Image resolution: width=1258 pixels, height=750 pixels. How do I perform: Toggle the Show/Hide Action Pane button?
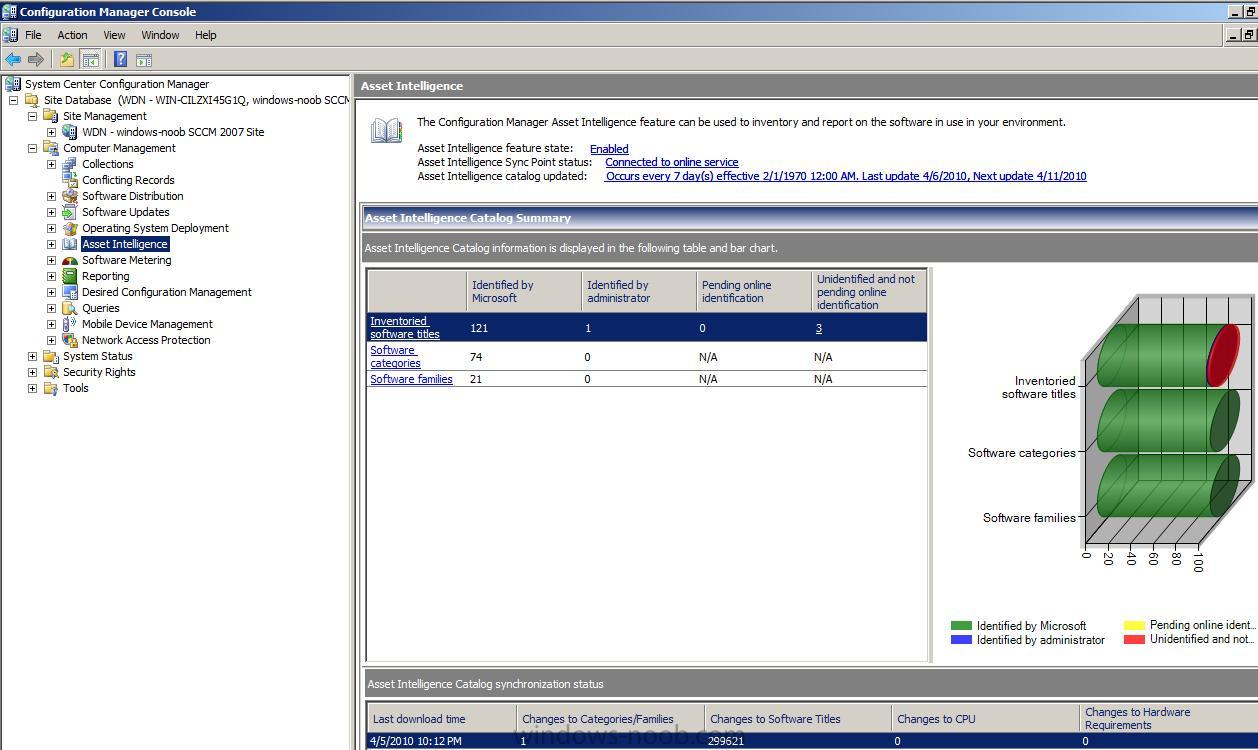pos(144,60)
